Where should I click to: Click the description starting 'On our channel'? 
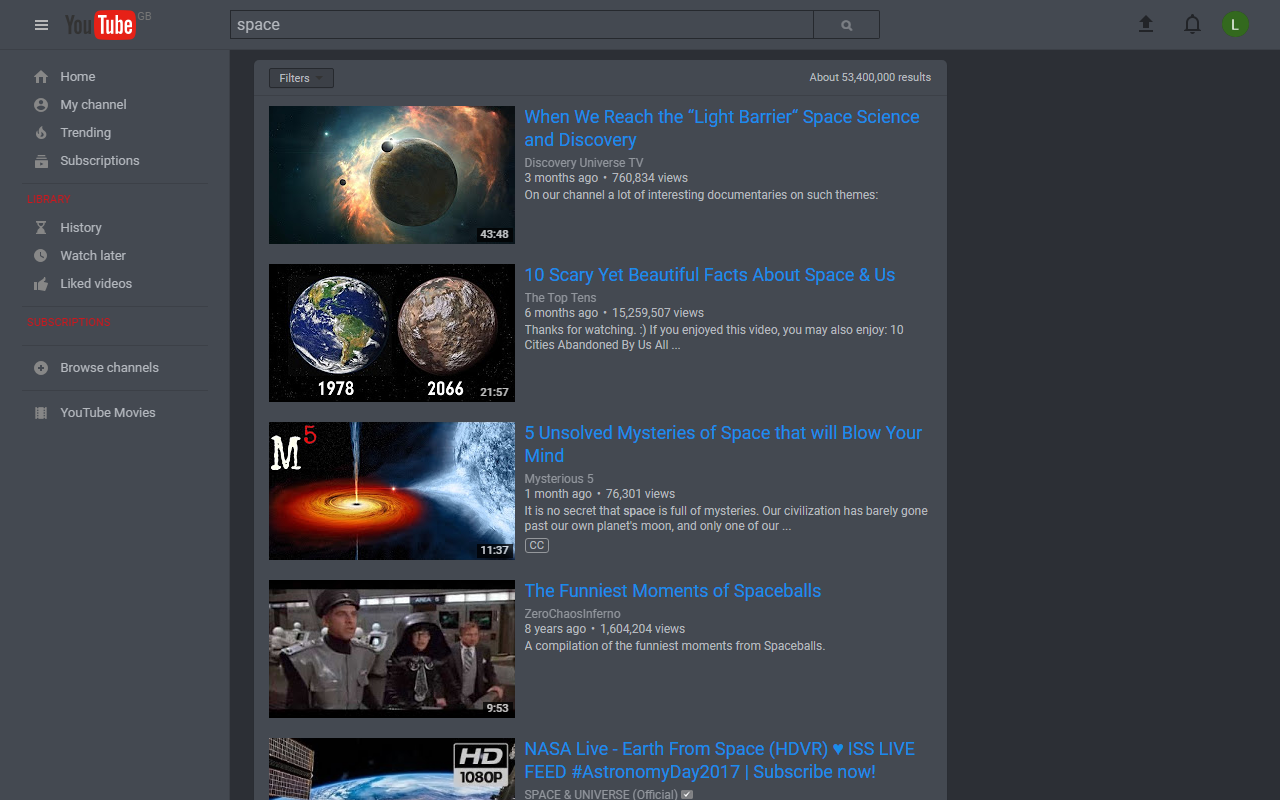(x=701, y=195)
